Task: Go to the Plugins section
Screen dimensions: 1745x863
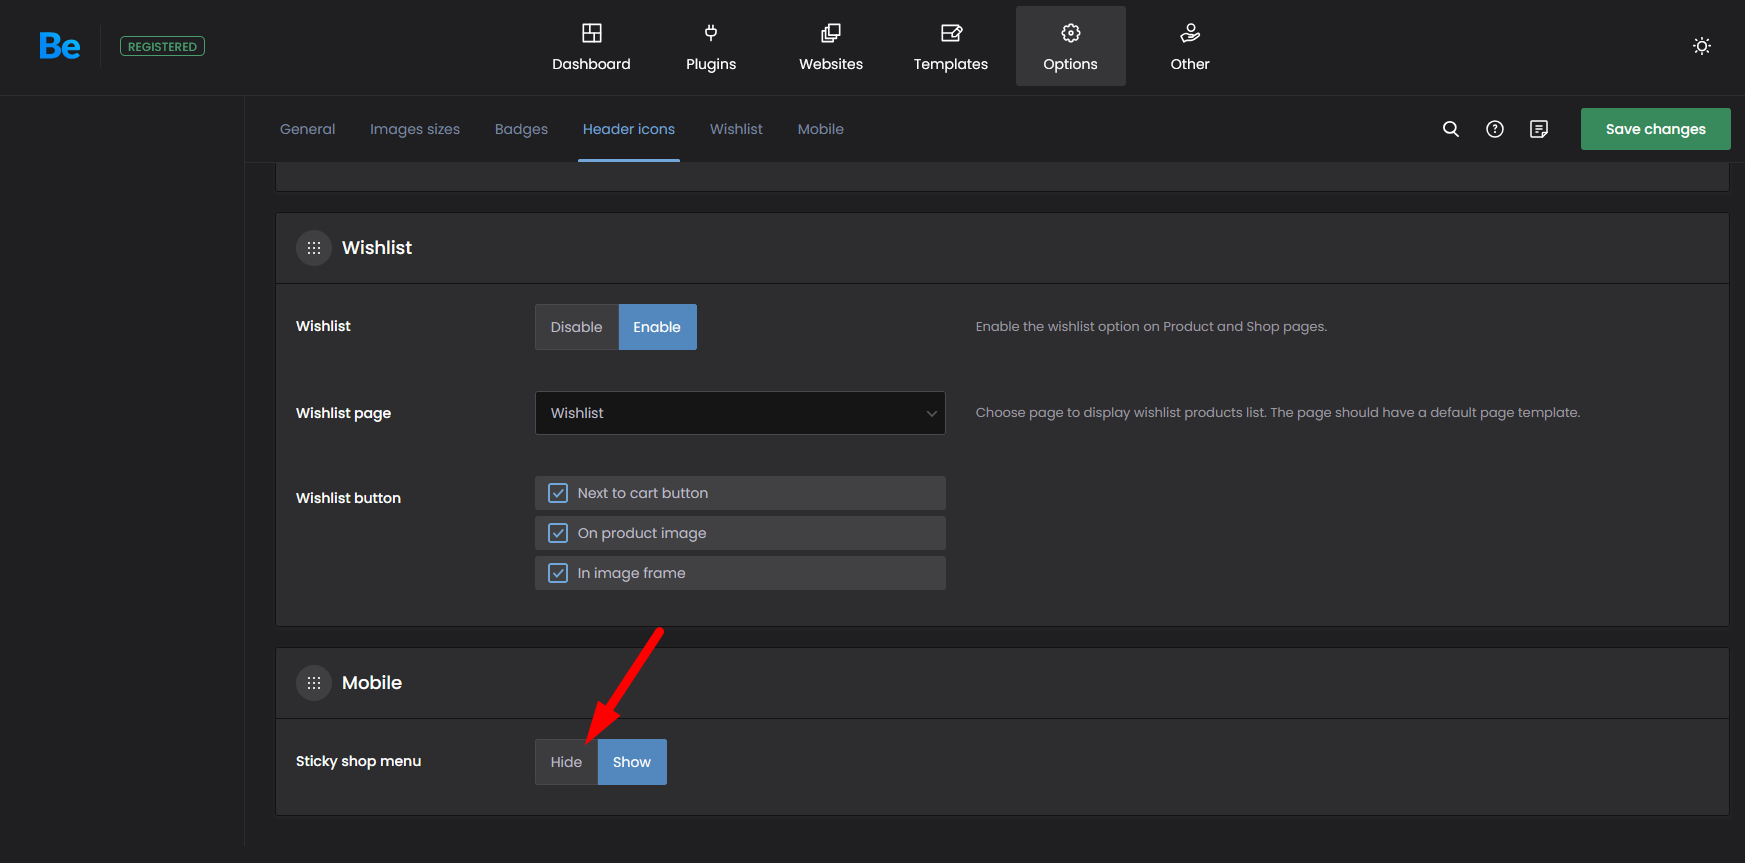Action: coord(710,47)
